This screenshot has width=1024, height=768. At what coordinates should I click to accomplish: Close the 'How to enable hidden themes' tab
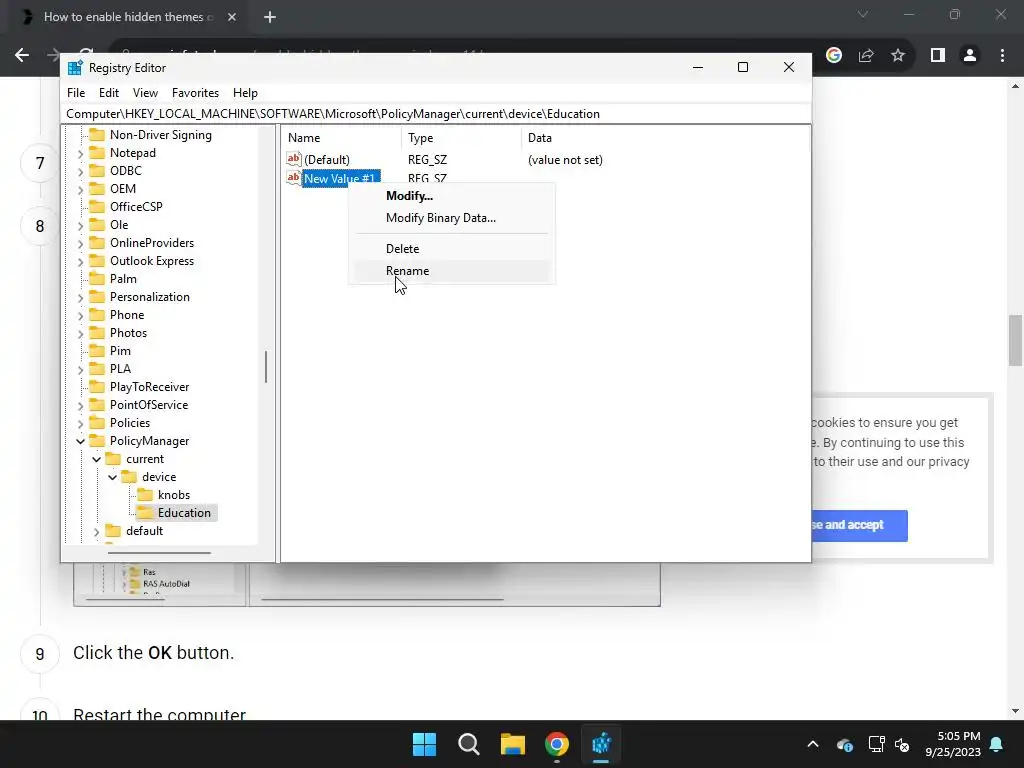tap(232, 17)
